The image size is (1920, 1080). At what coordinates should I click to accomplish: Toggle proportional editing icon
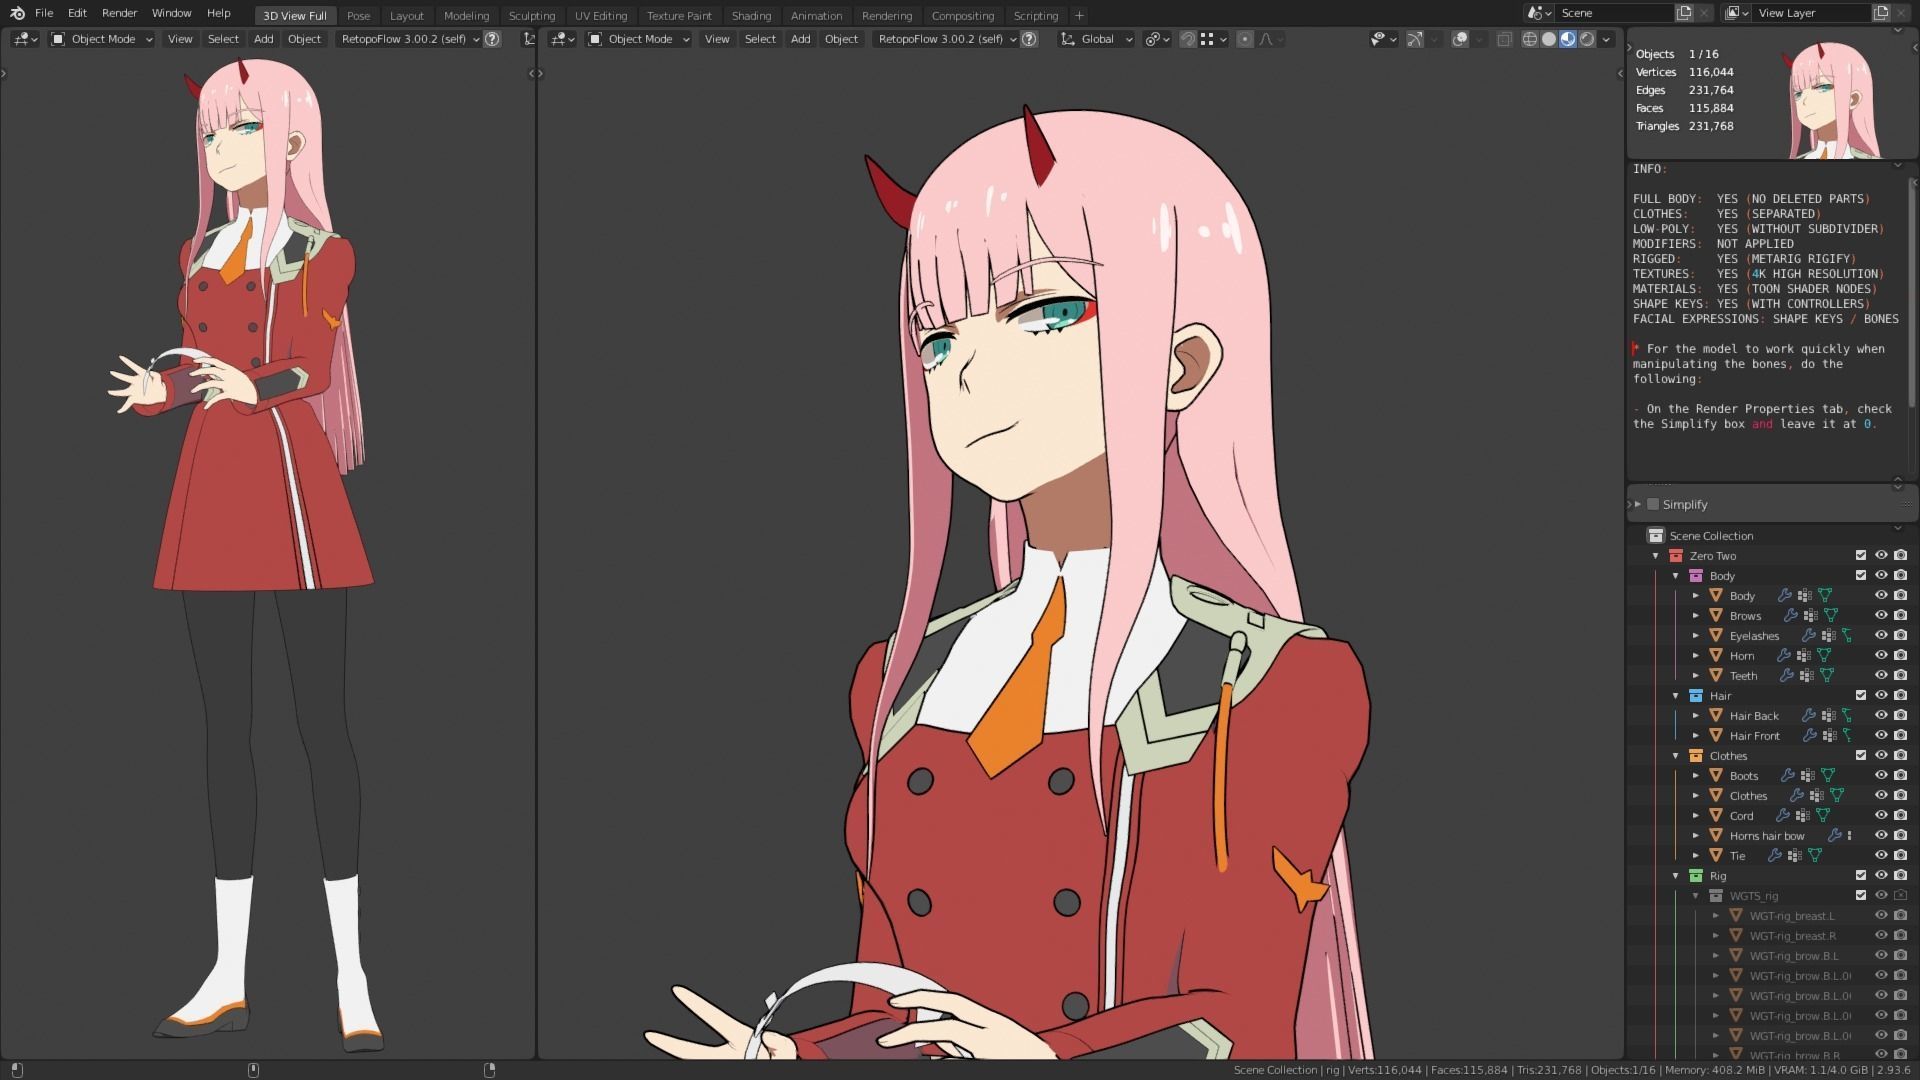point(1245,39)
